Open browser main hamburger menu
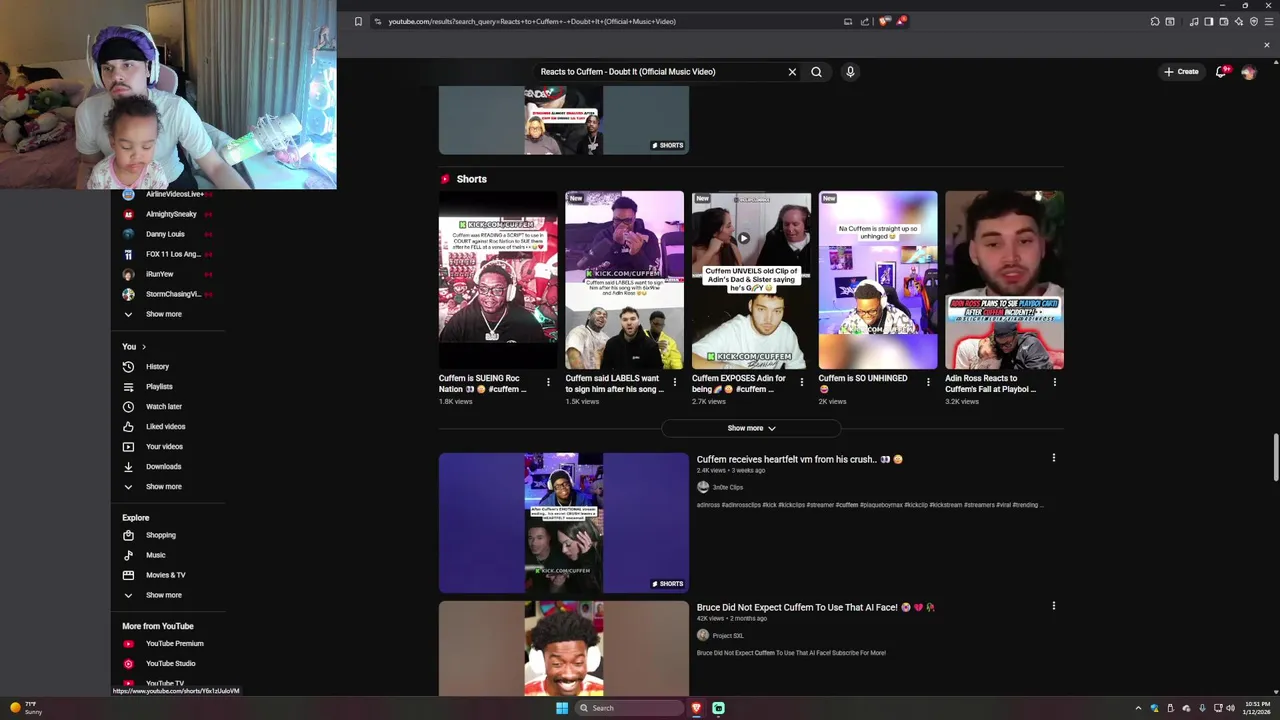This screenshot has width=1280, height=720. (1268, 21)
